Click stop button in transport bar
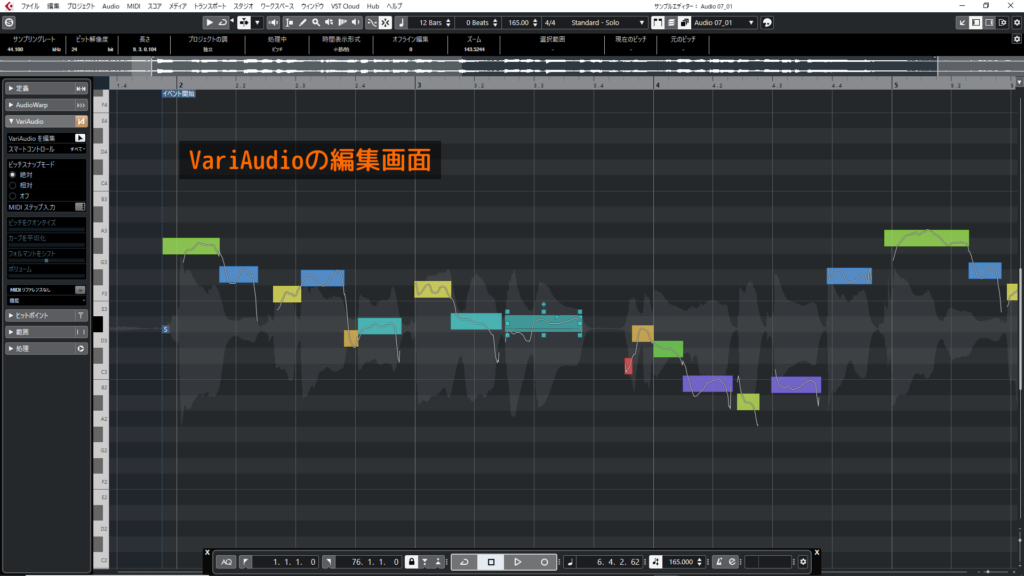This screenshot has width=1024, height=576. pos(491,562)
